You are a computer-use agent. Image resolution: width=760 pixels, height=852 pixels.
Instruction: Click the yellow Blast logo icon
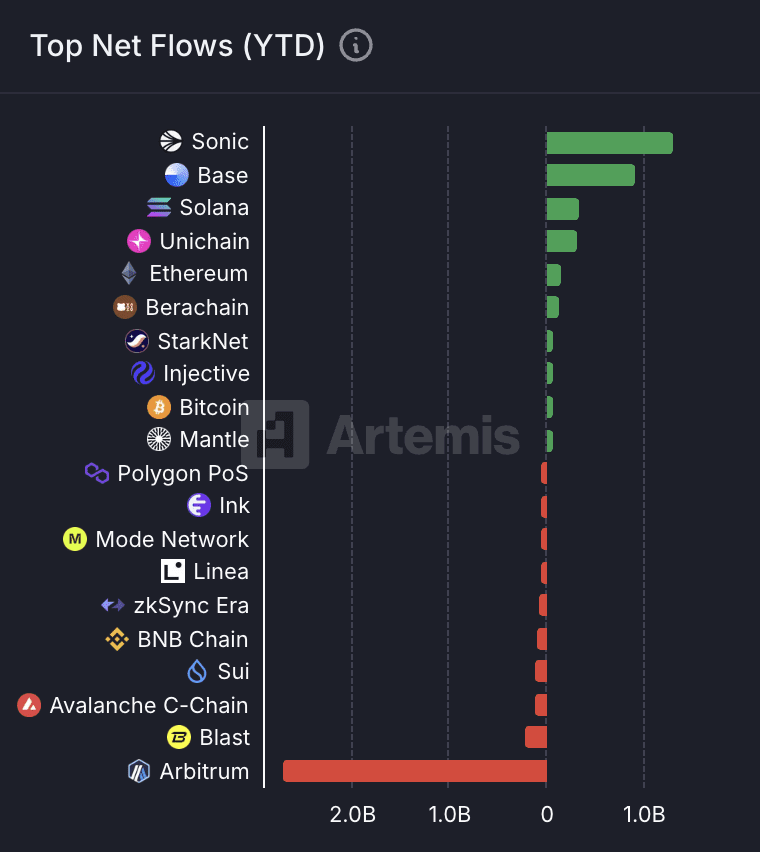coord(179,737)
